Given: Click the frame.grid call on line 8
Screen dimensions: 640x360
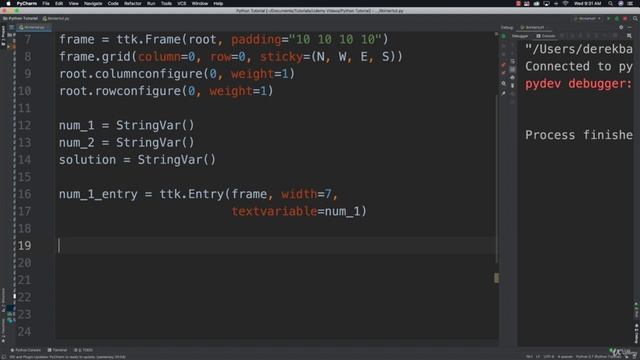Looking at the screenshot, I should 231,56.
